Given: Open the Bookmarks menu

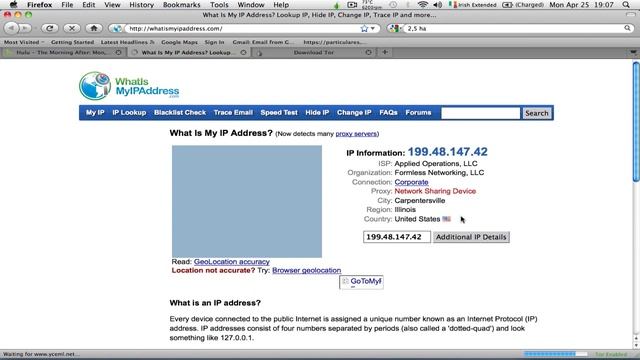Looking at the screenshot, I should point(182,5).
